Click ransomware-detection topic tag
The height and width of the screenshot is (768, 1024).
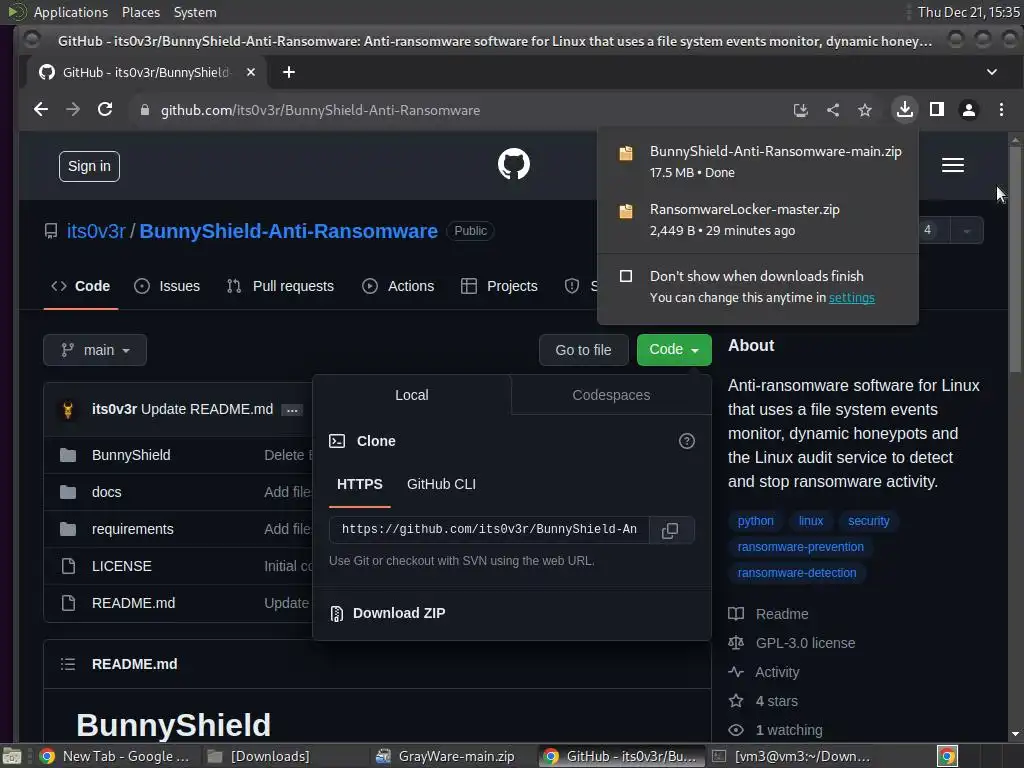796,573
